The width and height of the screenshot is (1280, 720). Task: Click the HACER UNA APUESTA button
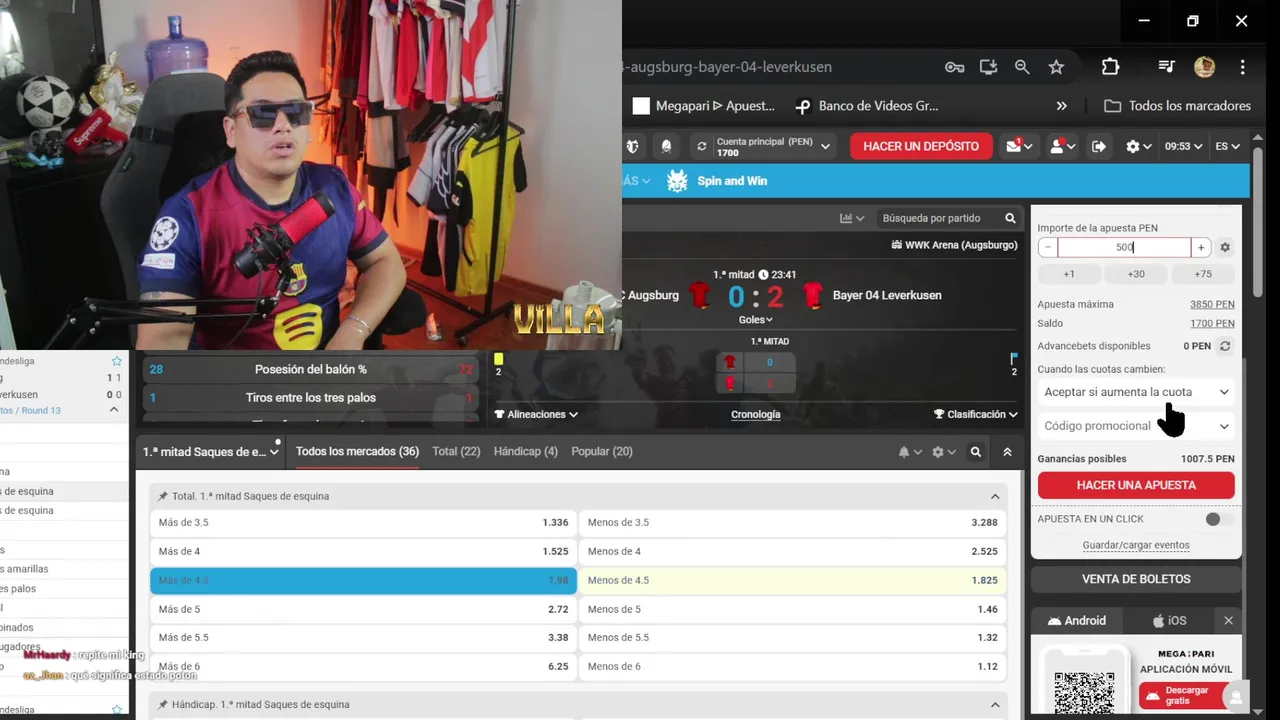[1136, 485]
